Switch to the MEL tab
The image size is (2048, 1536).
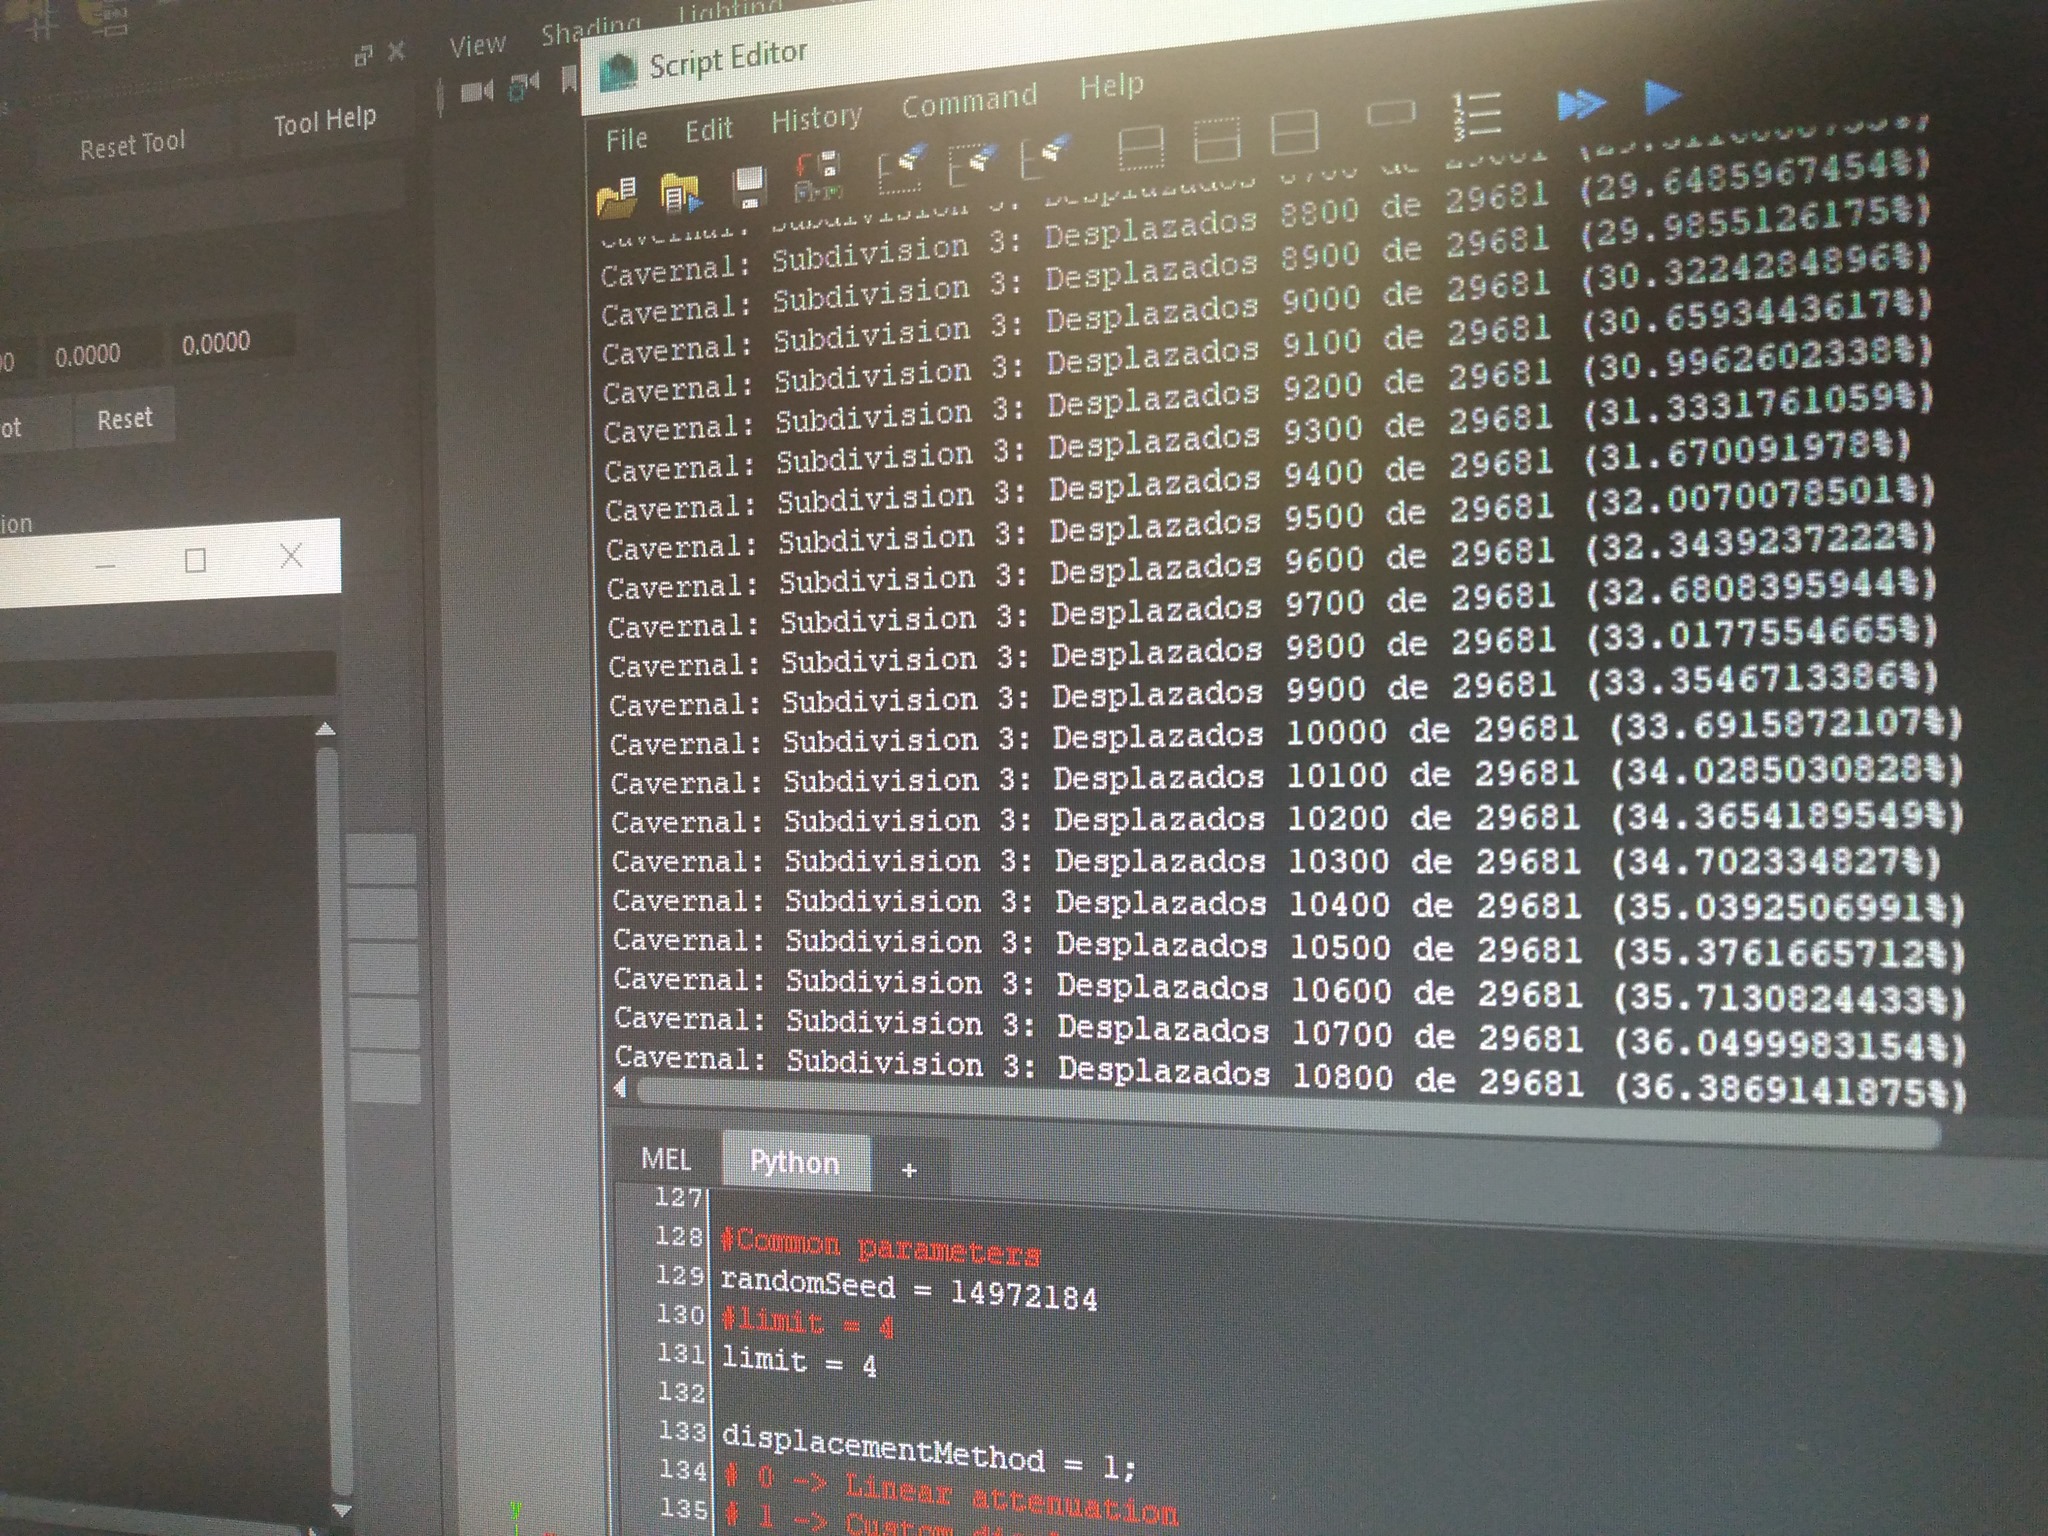pyautogui.click(x=665, y=1158)
